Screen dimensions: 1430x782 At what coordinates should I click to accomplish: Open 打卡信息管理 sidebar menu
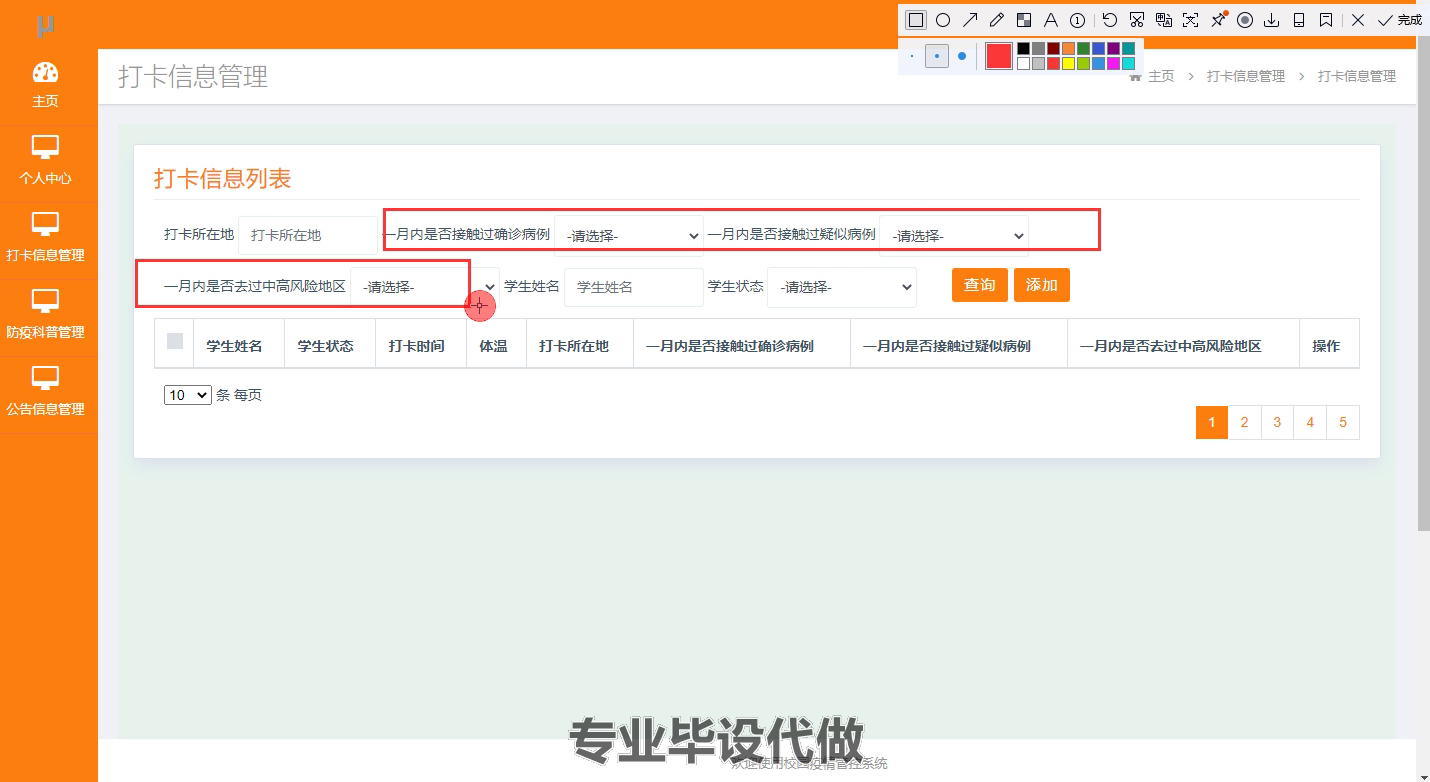[45, 240]
